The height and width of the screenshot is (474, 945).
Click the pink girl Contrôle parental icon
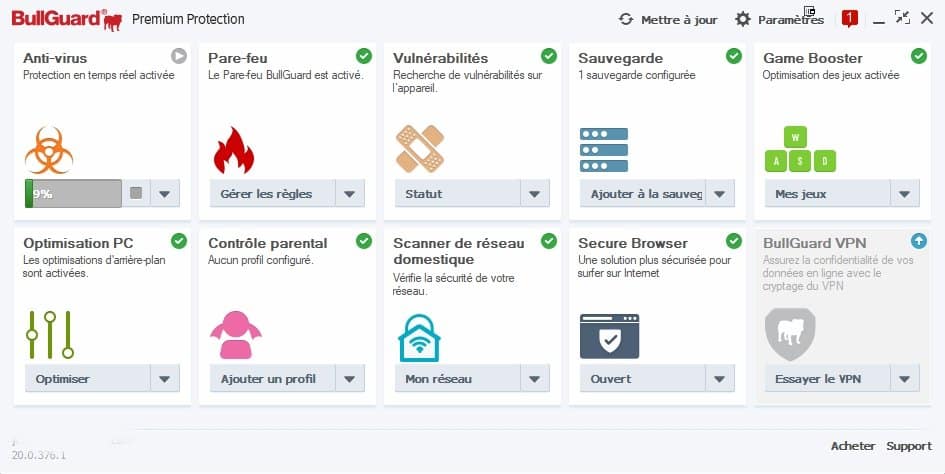tap(236, 335)
